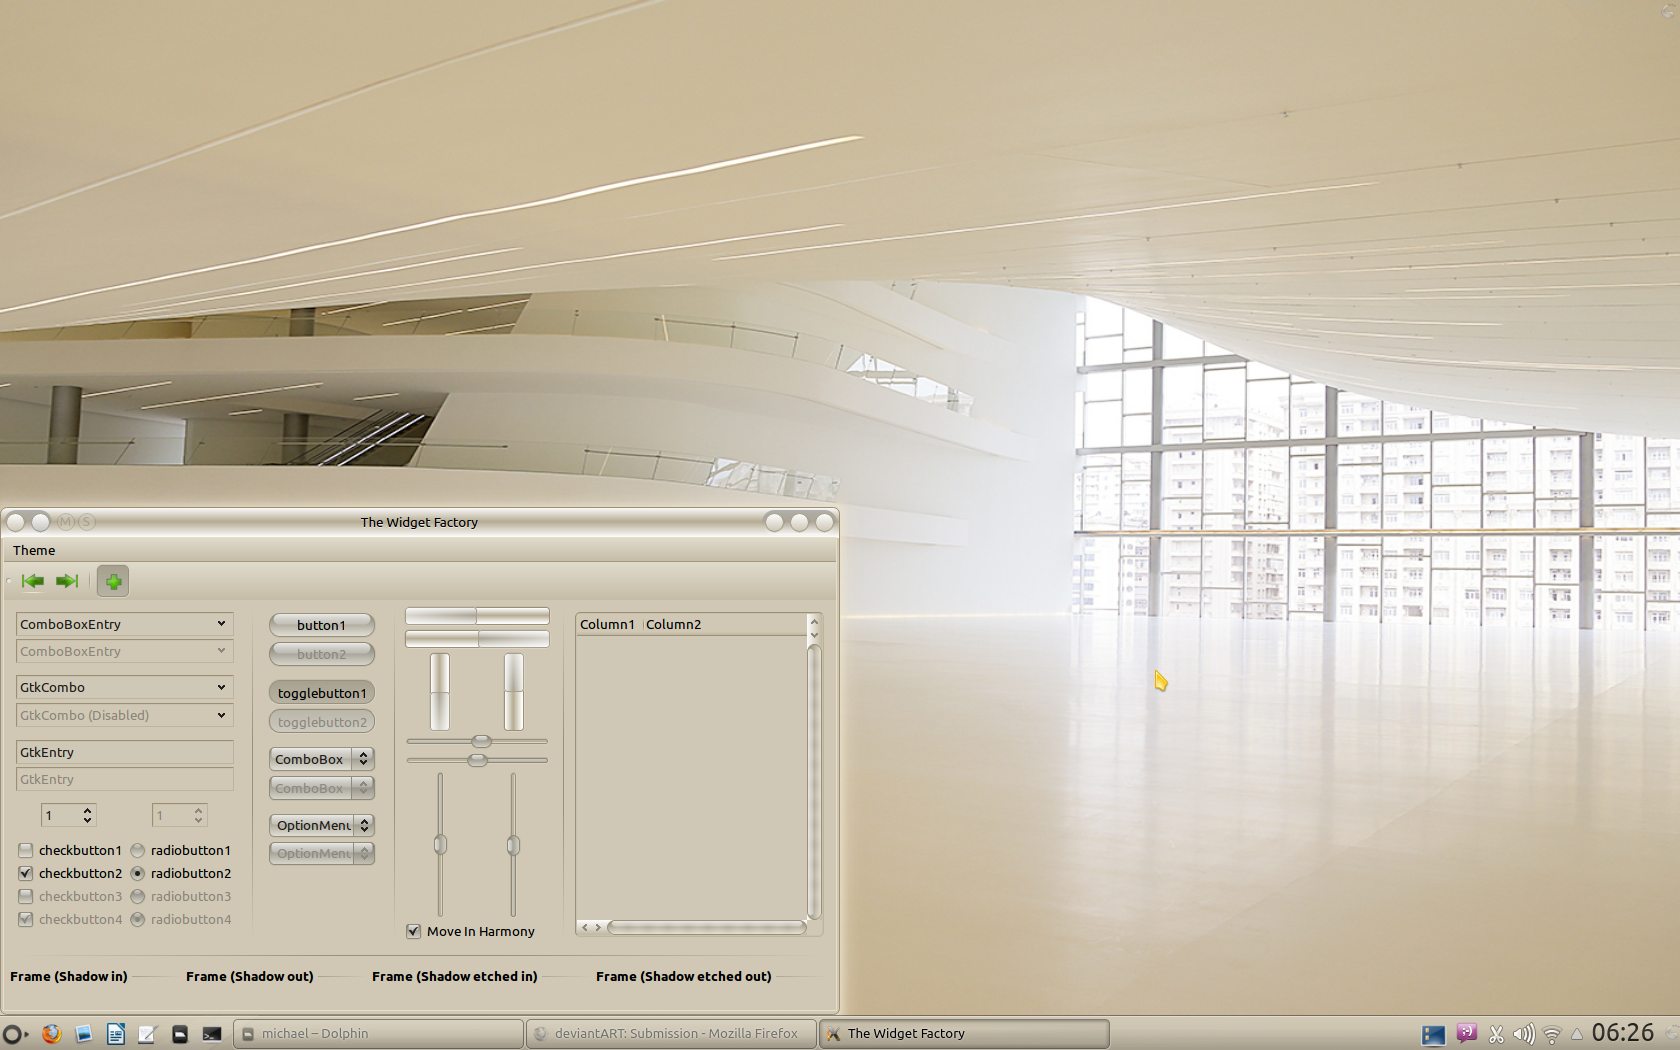Click into the enabled GtkEntry field

[x=125, y=752]
